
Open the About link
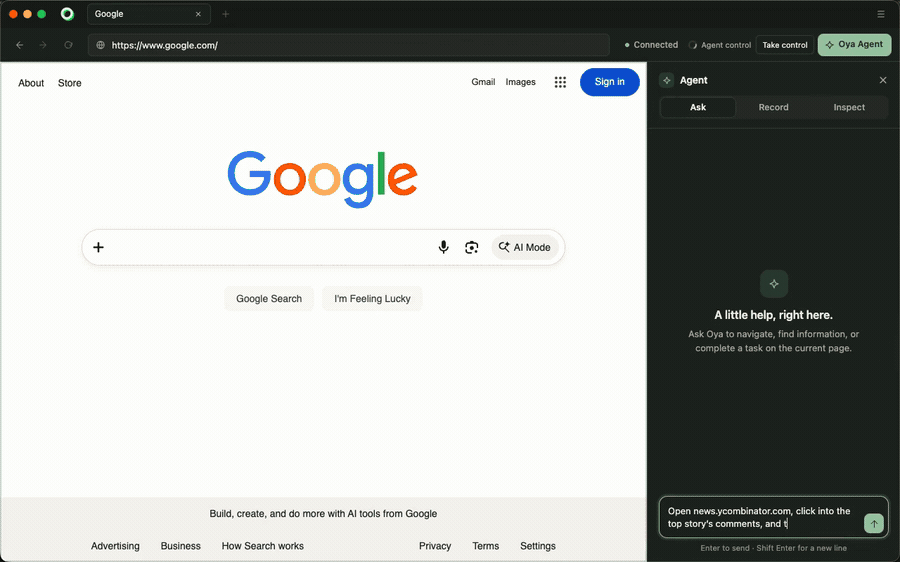31,83
